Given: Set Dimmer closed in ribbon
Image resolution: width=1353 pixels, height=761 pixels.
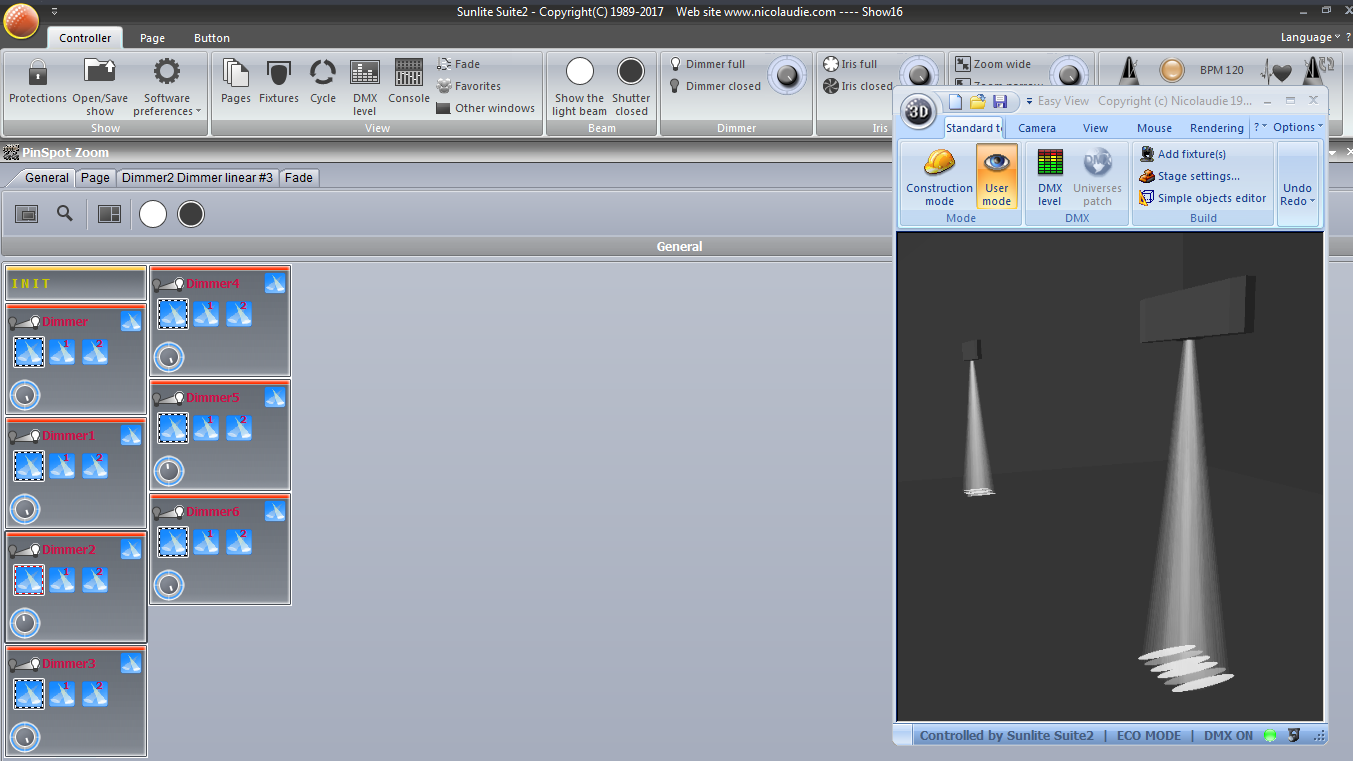Looking at the screenshot, I should (716, 86).
